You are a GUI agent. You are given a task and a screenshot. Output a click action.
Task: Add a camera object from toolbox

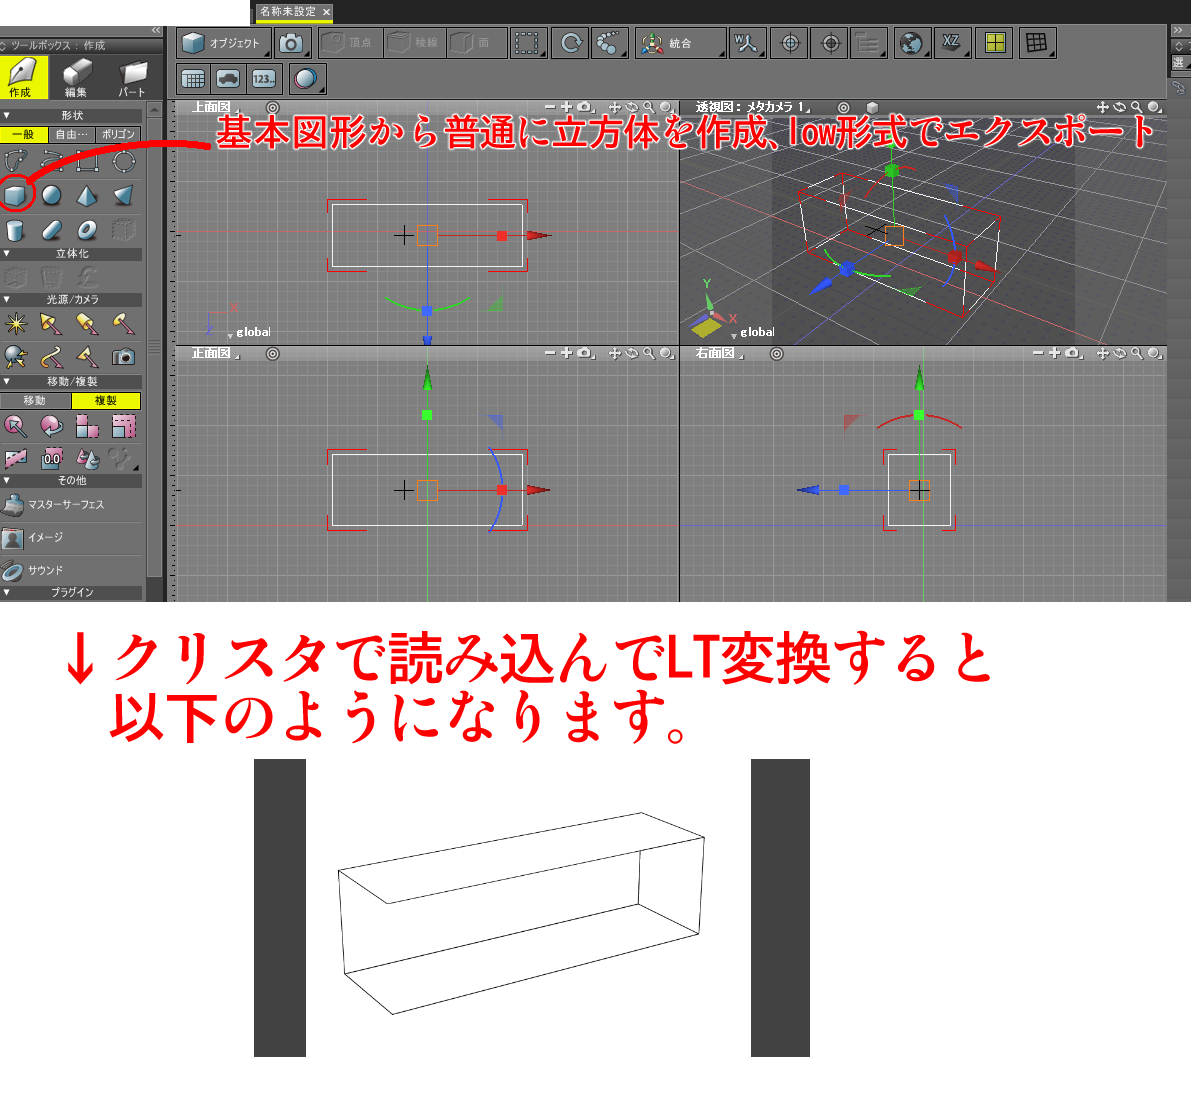(x=124, y=357)
